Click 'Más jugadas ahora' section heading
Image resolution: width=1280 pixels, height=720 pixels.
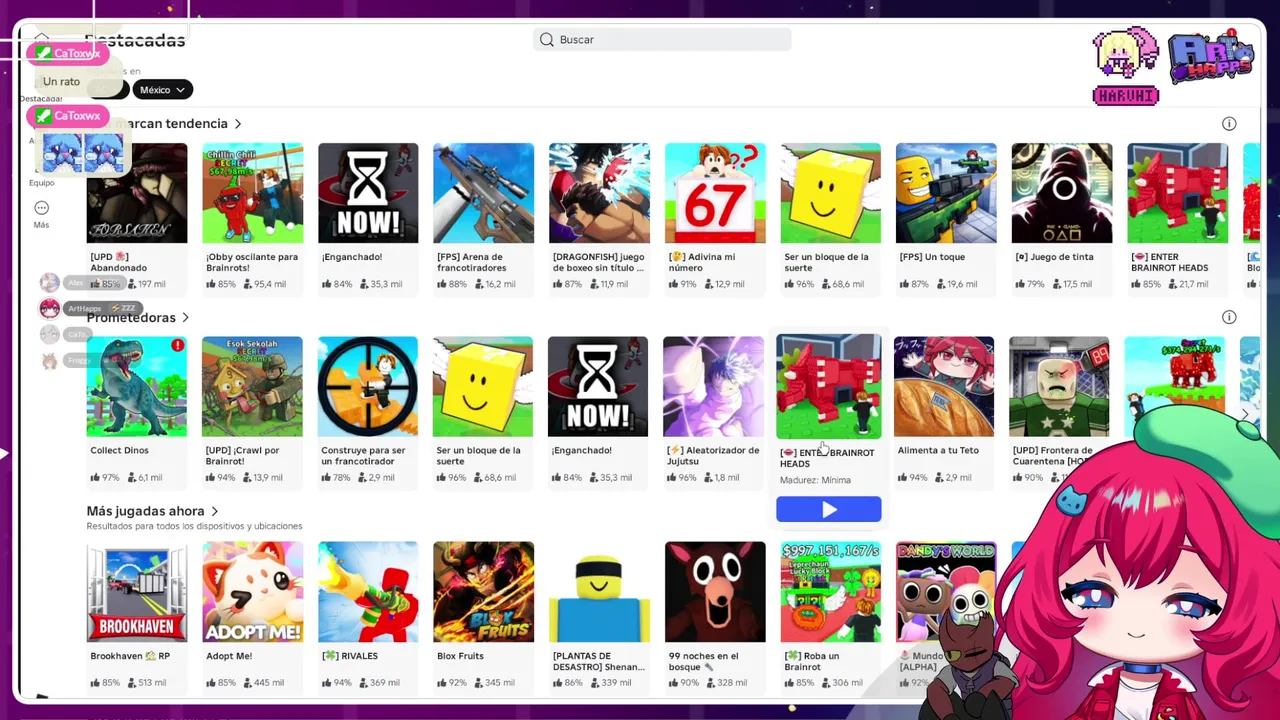(146, 512)
